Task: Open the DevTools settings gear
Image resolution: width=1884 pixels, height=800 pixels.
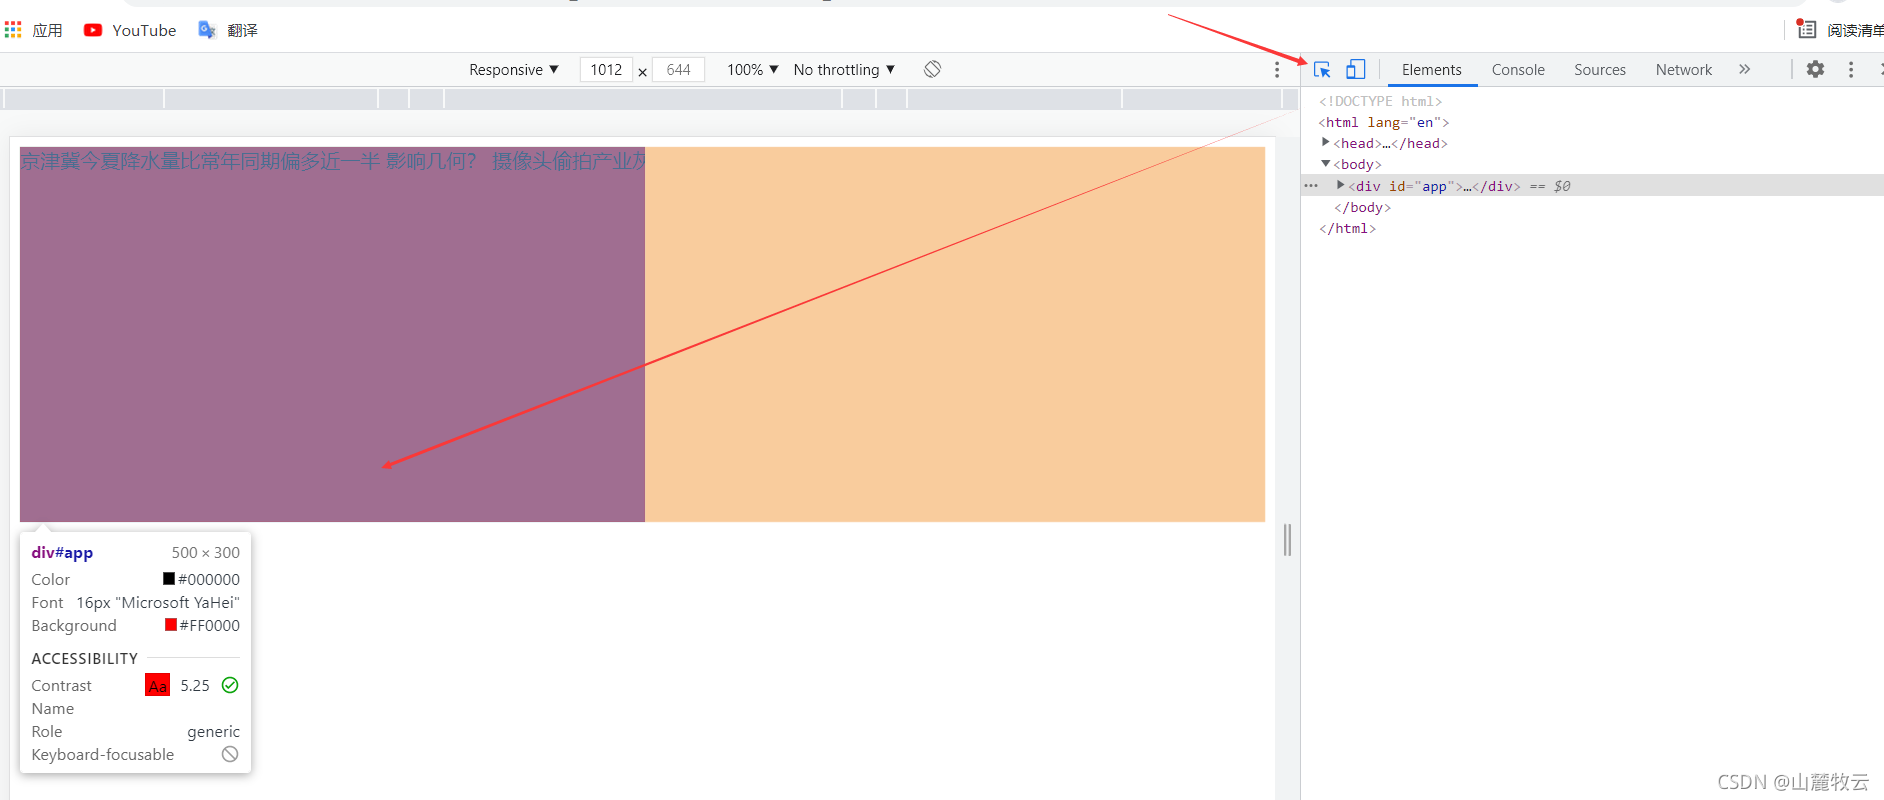Action: (x=1815, y=69)
